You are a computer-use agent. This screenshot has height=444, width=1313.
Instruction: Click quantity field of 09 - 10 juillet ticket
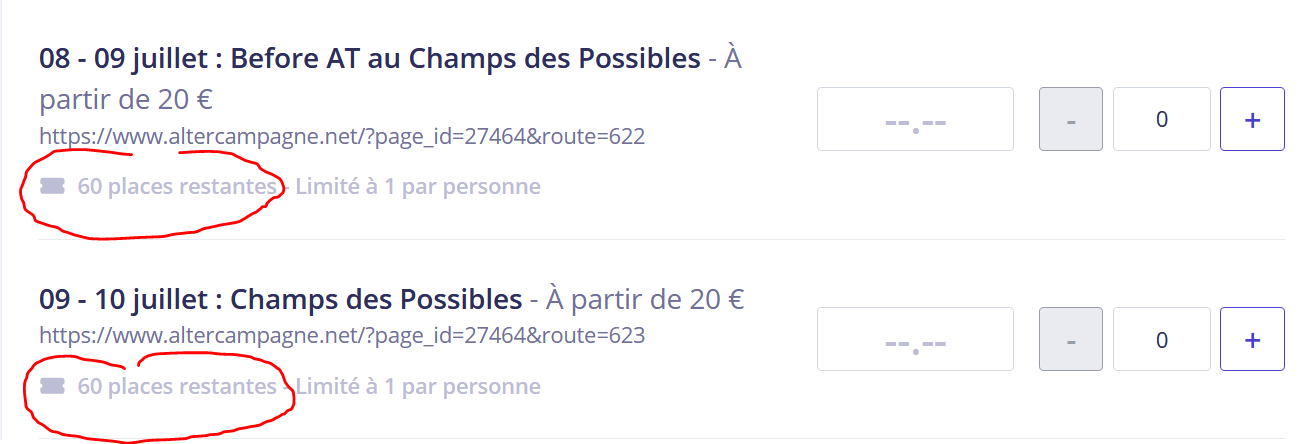[x=1161, y=339]
